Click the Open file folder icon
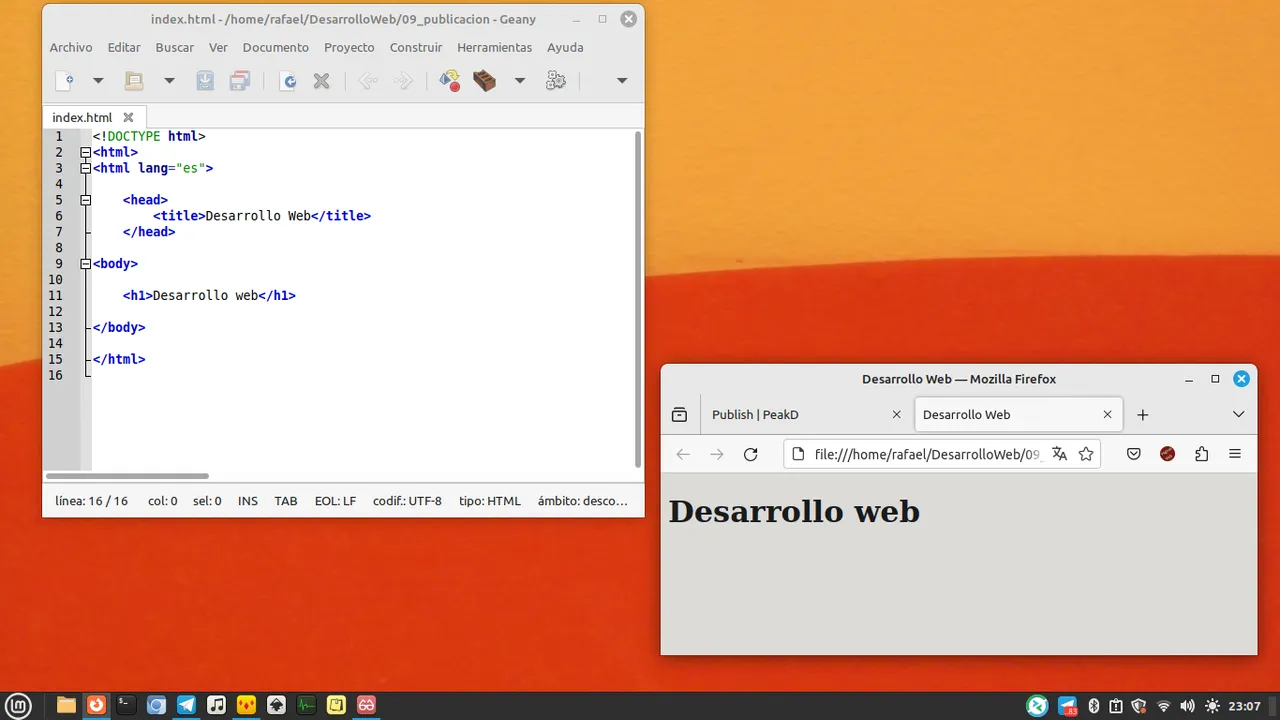 pos(134,81)
